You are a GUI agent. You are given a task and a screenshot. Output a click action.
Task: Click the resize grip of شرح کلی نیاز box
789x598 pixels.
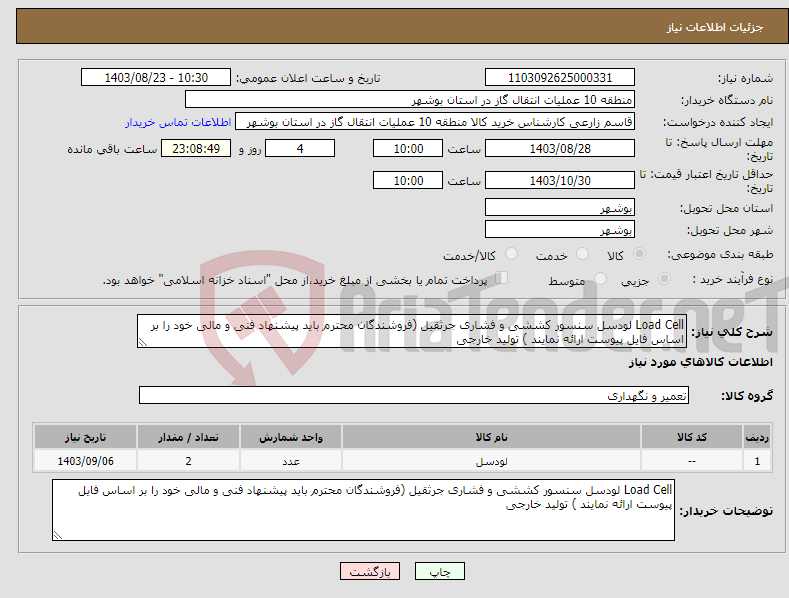[142, 342]
